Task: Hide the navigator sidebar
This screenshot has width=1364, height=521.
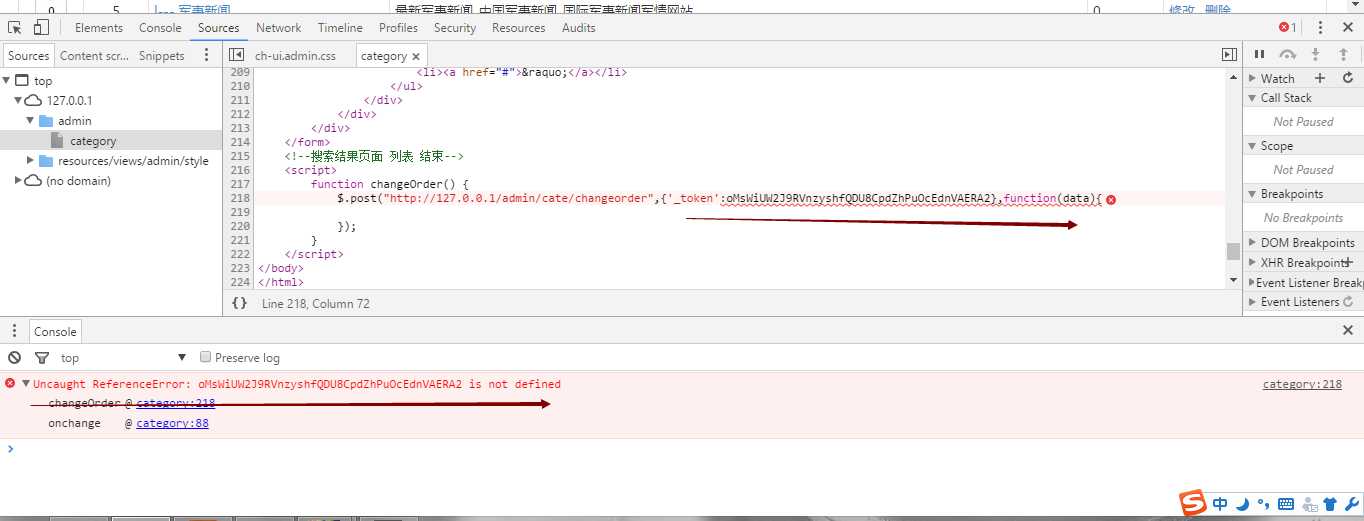Action: click(237, 55)
